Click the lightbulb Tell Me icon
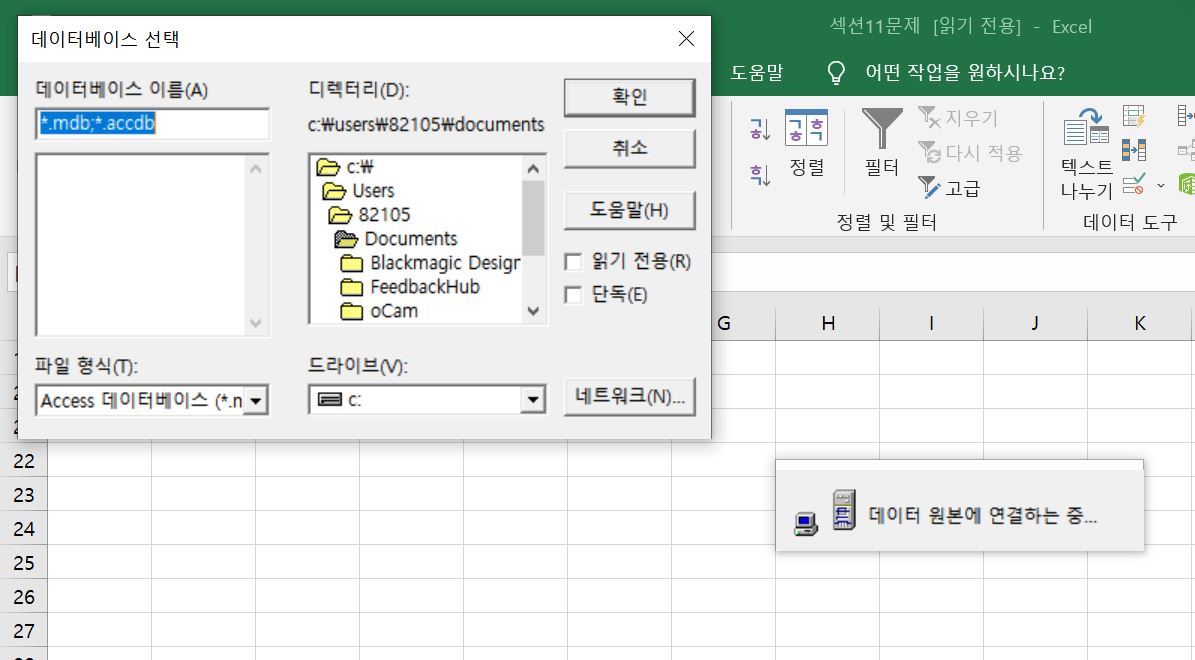 [x=835, y=72]
